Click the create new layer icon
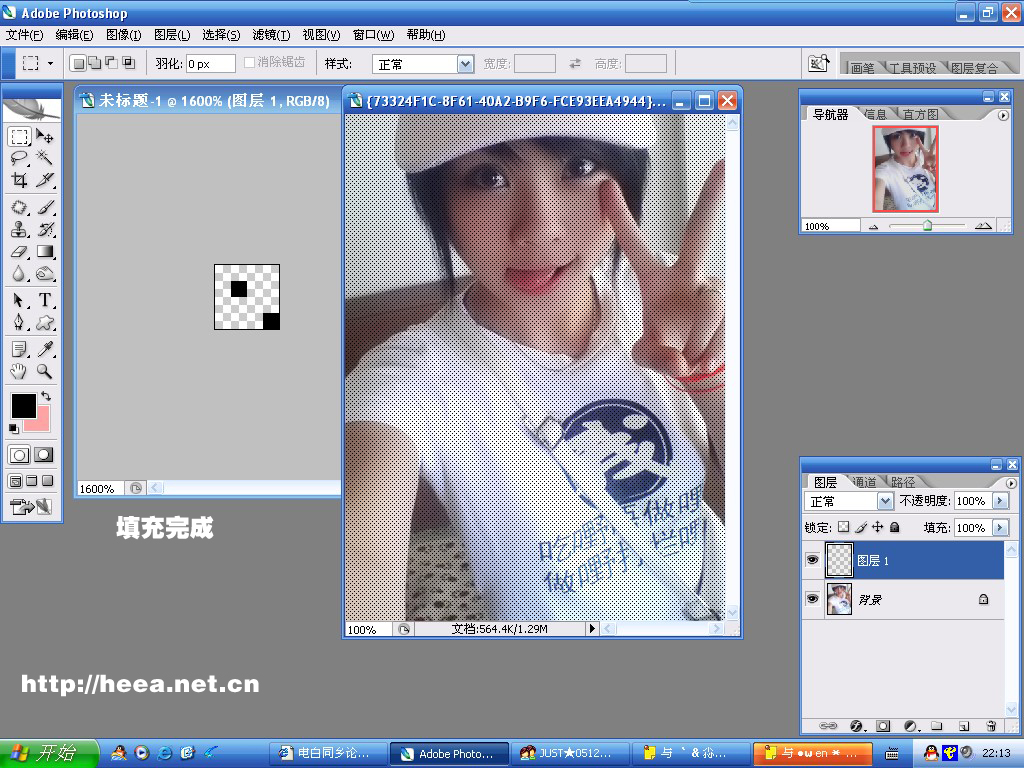The height and width of the screenshot is (768, 1024). tap(963, 725)
